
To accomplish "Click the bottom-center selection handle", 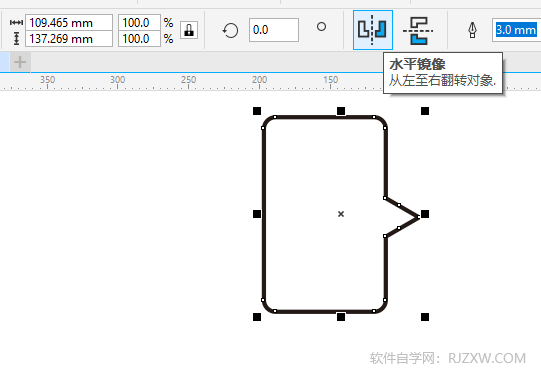I will [x=341, y=317].
